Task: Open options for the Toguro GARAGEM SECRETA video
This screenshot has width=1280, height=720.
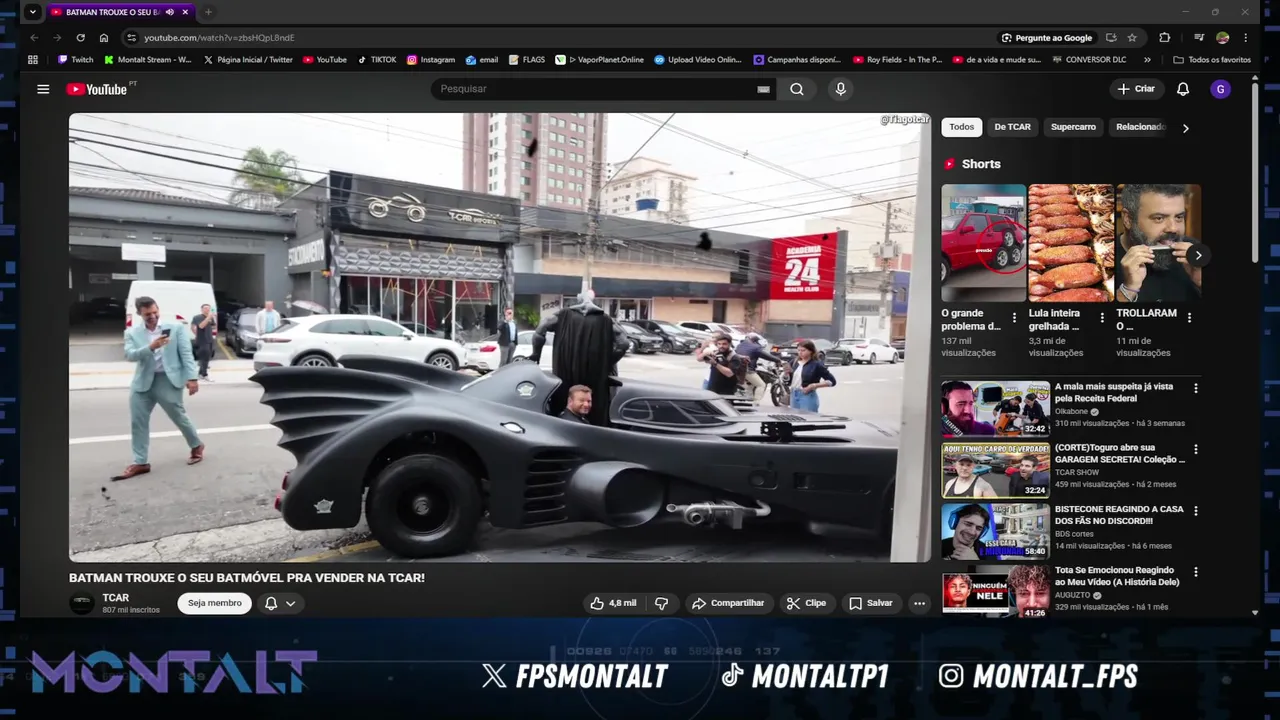Action: pos(1195,450)
